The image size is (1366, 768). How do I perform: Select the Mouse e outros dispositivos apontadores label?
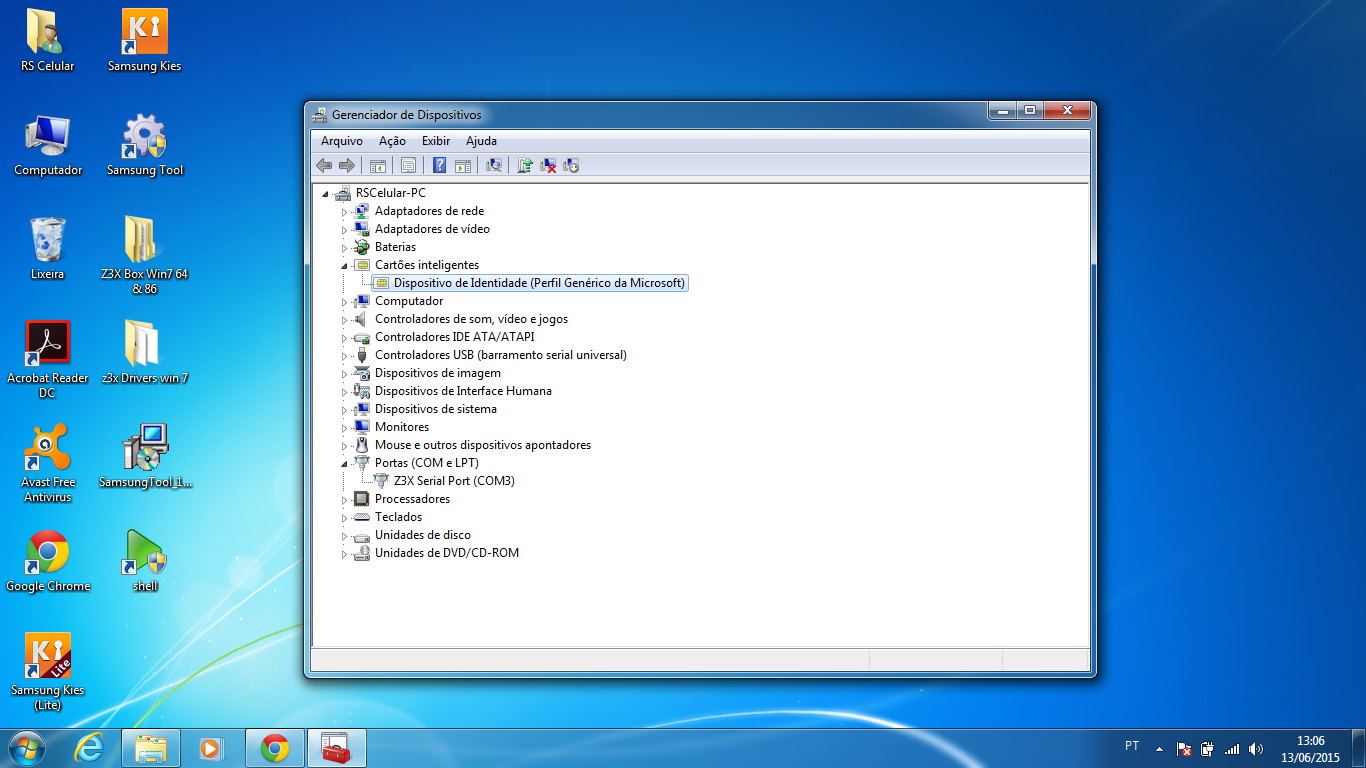click(483, 445)
